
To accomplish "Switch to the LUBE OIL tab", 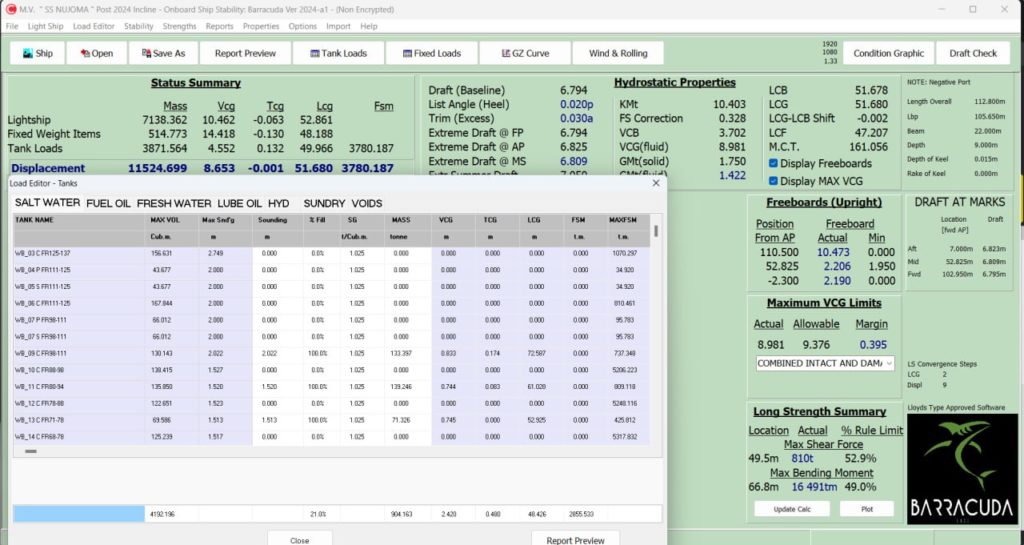I will [239, 204].
